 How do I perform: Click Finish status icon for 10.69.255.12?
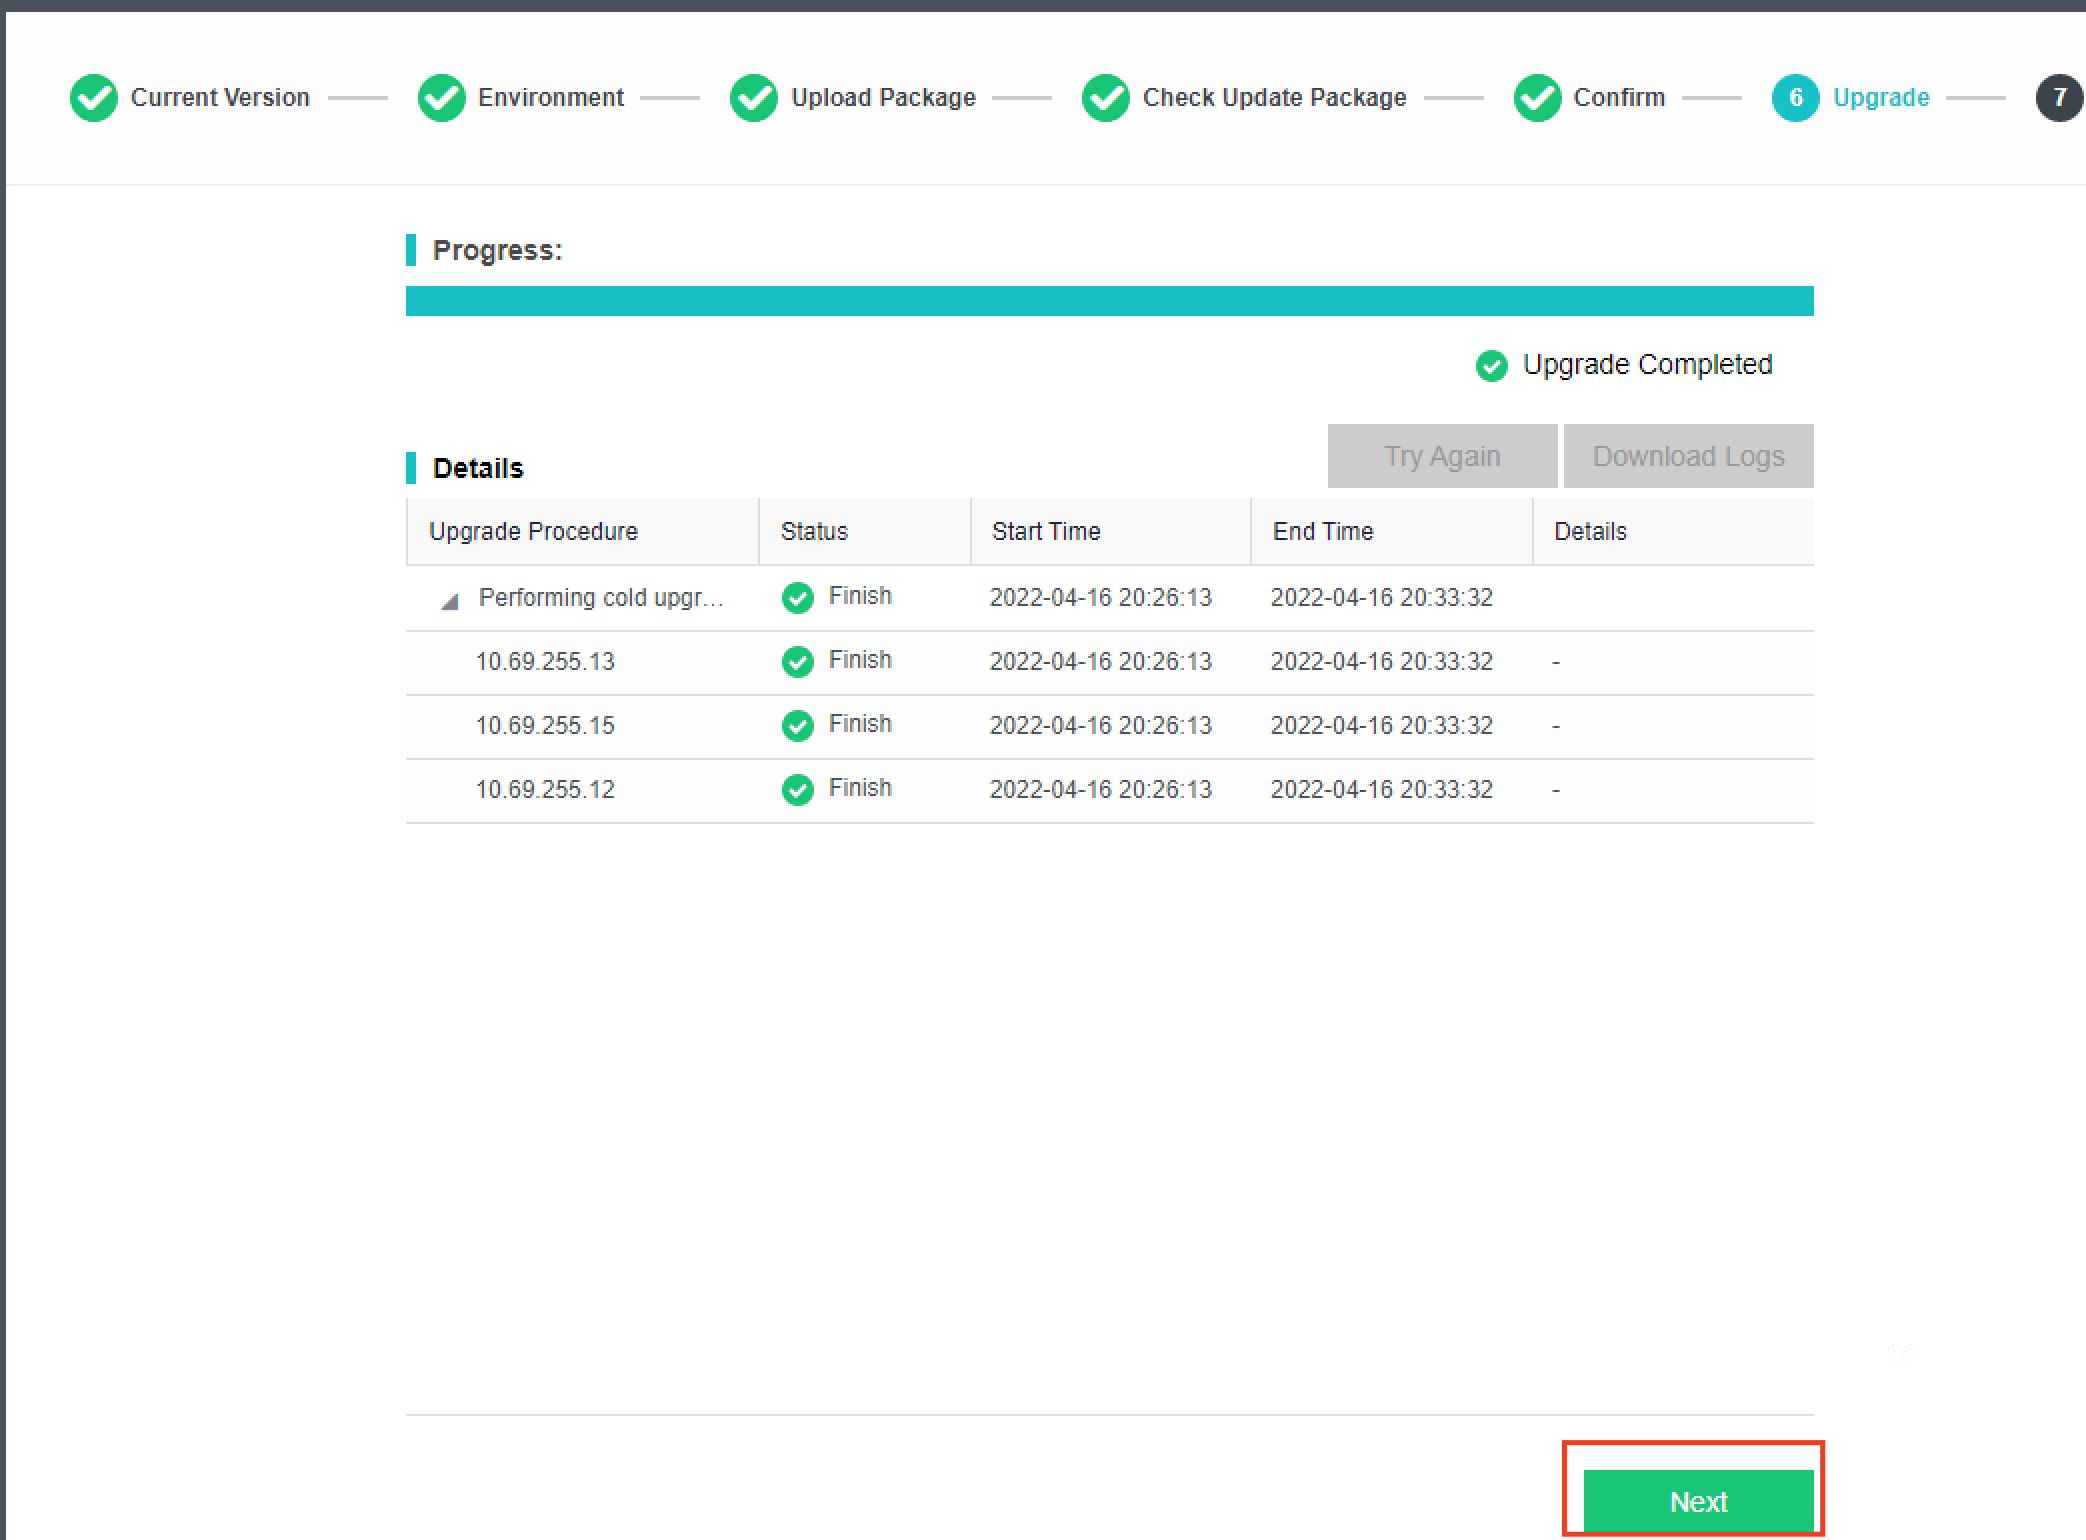tap(798, 790)
